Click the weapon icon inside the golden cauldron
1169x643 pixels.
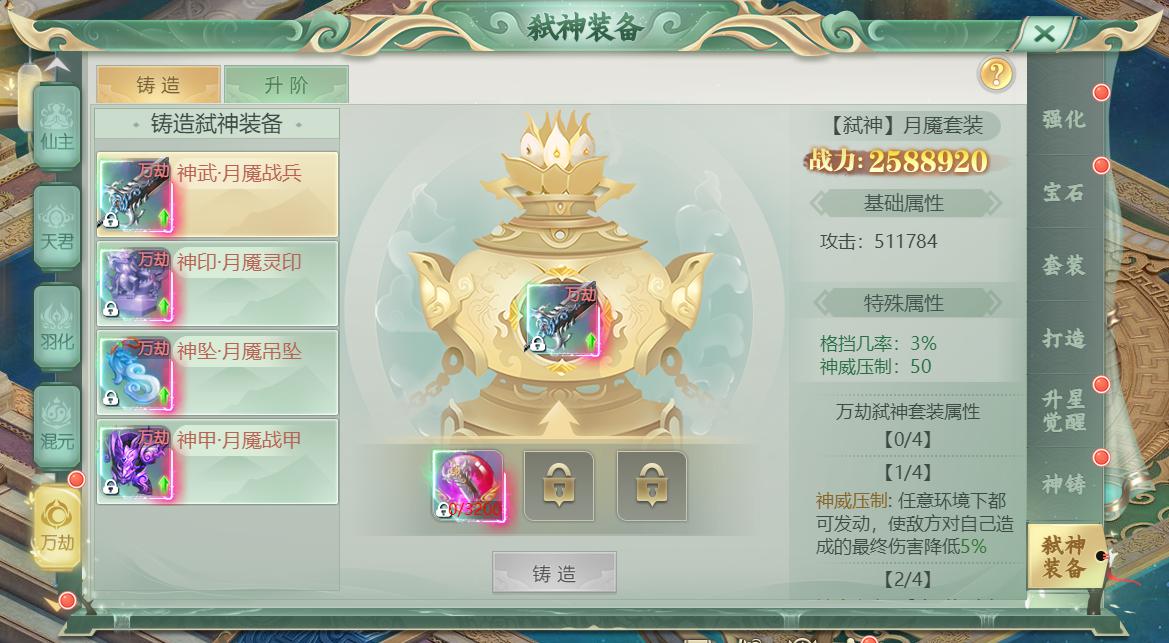[x=563, y=318]
